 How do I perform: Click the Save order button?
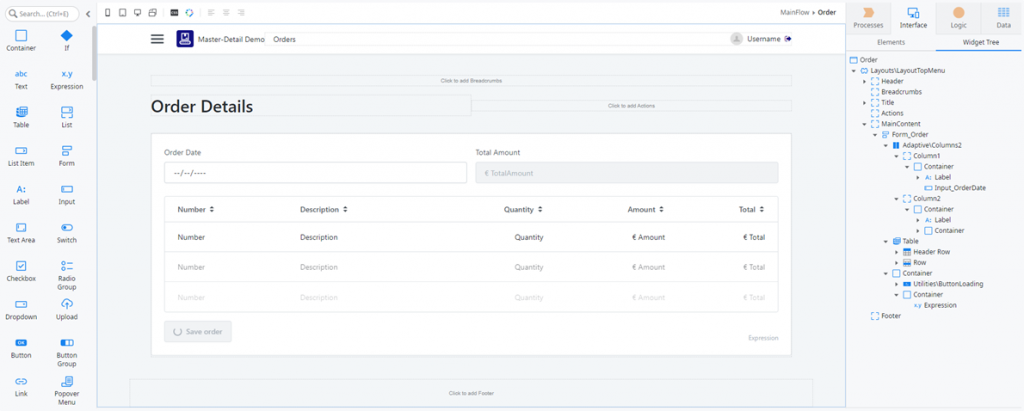point(198,331)
